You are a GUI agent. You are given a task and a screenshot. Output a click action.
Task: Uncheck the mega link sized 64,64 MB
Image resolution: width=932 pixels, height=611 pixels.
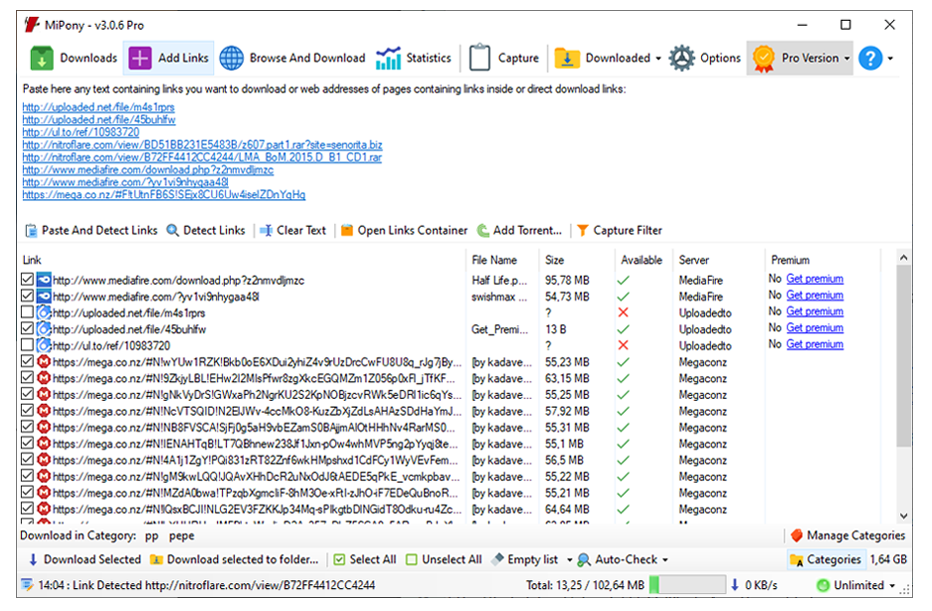coord(27,508)
